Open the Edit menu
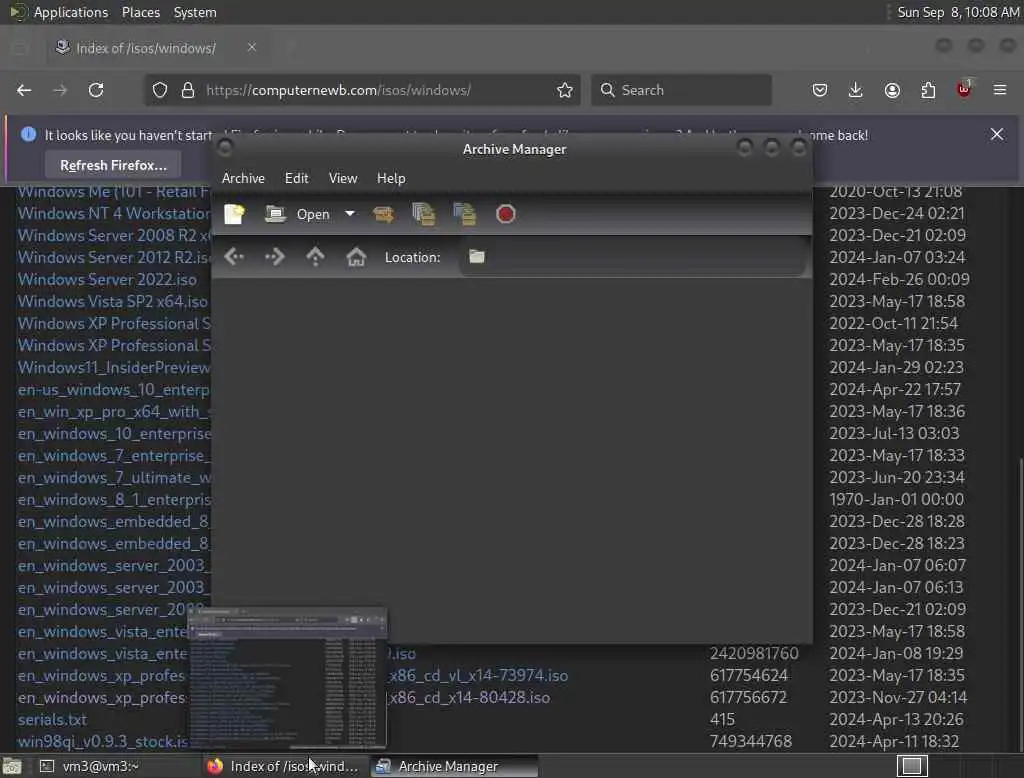 click(296, 178)
